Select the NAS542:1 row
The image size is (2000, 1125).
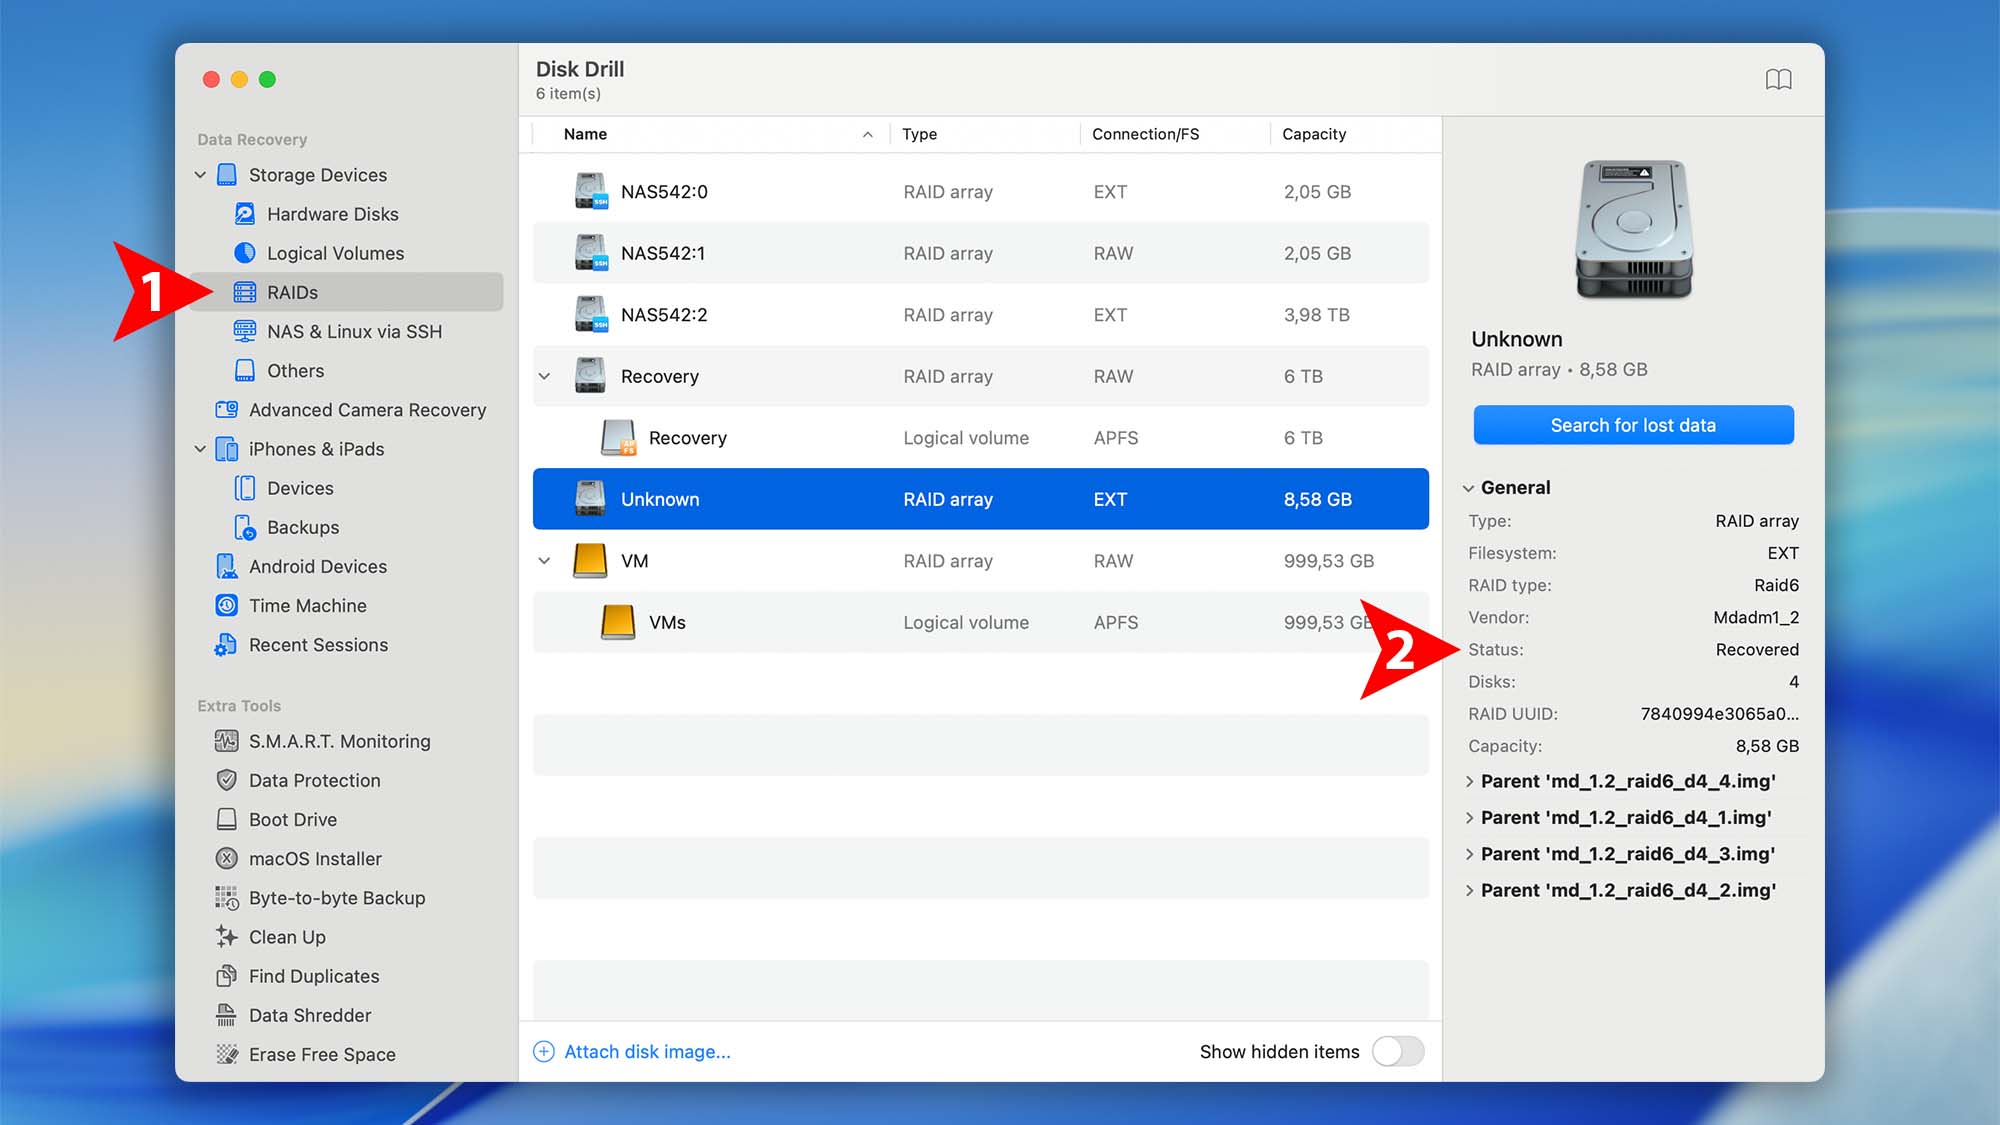(980, 253)
